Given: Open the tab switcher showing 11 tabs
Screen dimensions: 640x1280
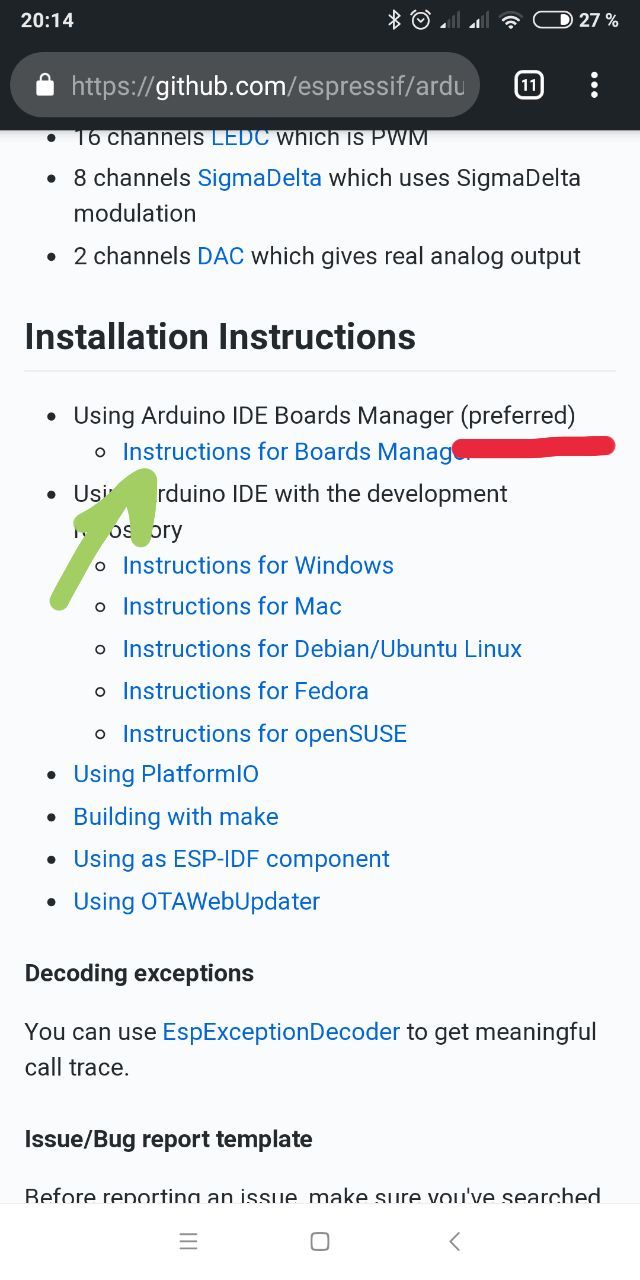Looking at the screenshot, I should coord(529,86).
